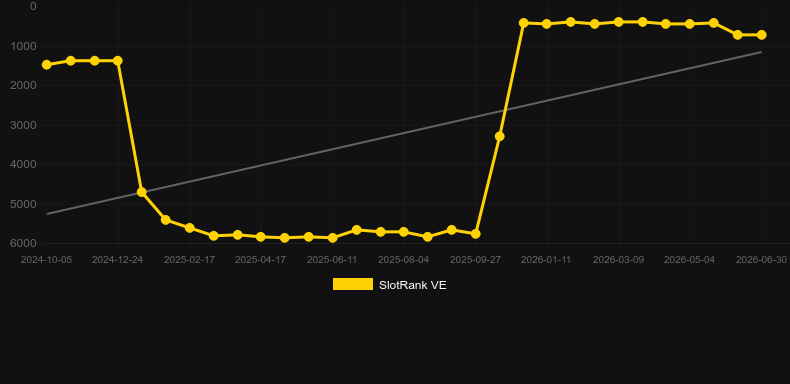Toggle the SlotRank VE legend label
The height and width of the screenshot is (384, 790).
click(413, 285)
